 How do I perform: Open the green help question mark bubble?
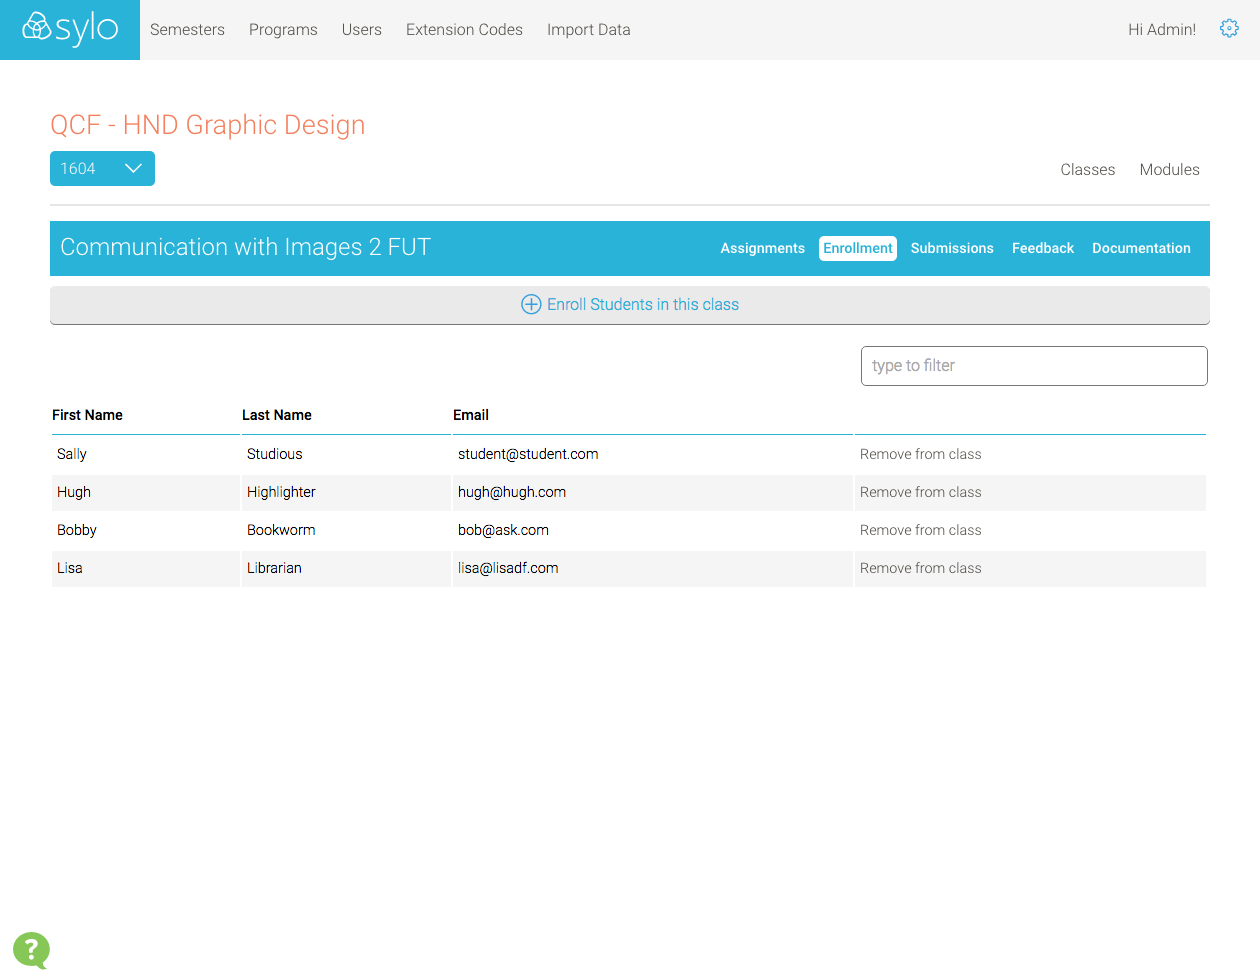[31, 950]
